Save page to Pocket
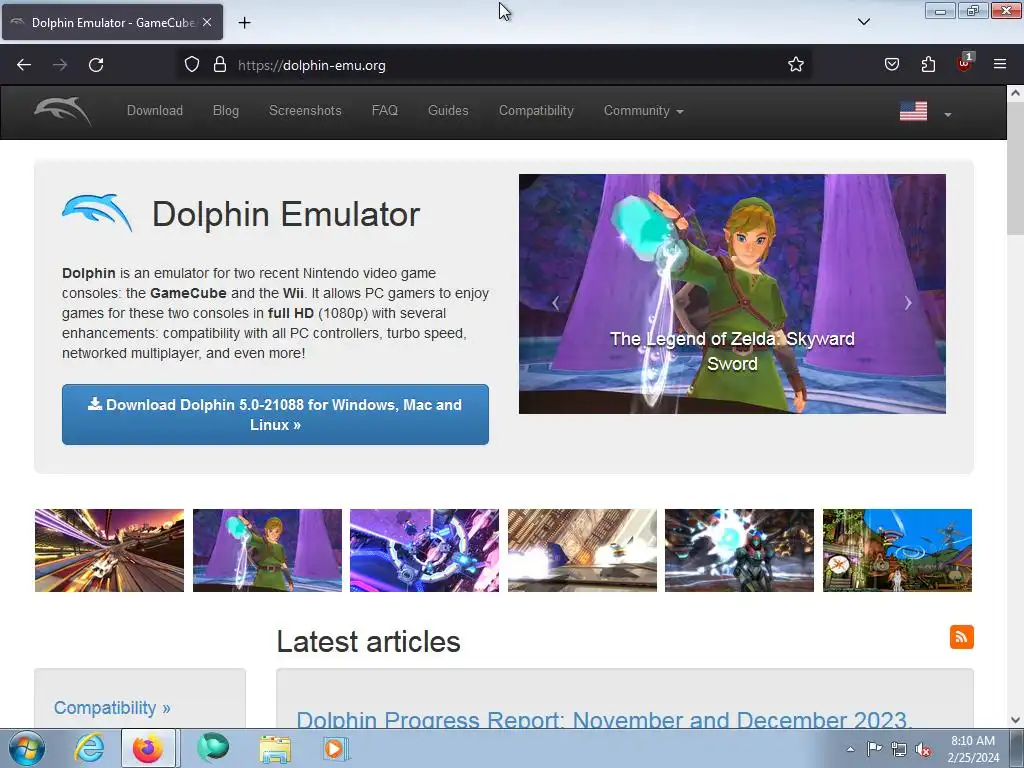Viewport: 1024px width, 768px height. click(891, 65)
